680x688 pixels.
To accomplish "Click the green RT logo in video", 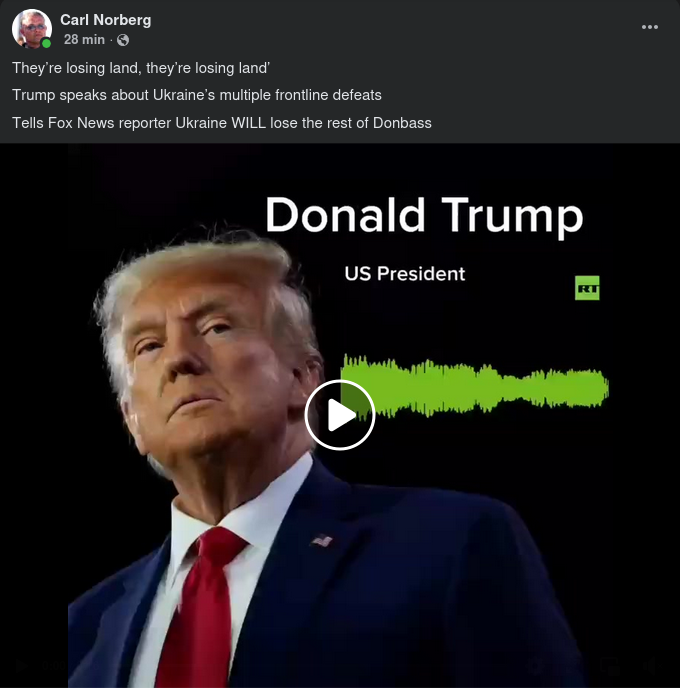I will pyautogui.click(x=587, y=288).
